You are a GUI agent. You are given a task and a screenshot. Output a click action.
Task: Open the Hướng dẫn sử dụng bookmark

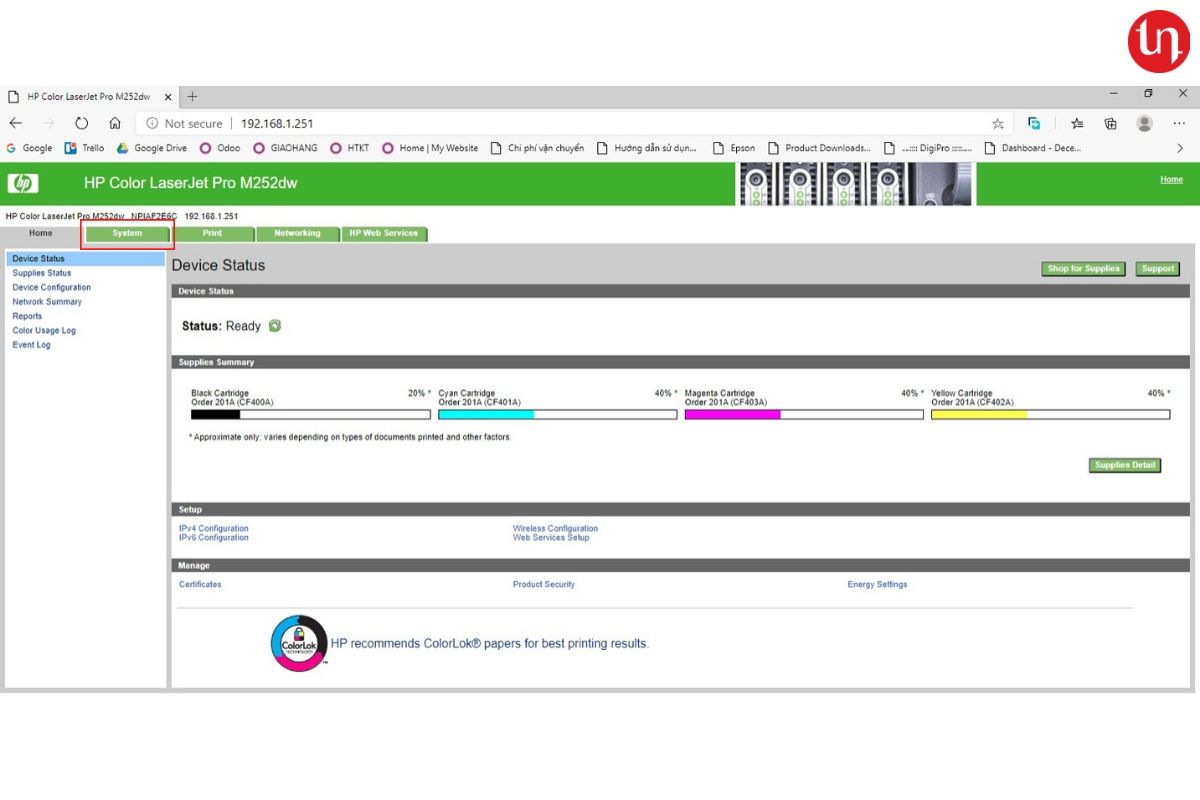647,148
